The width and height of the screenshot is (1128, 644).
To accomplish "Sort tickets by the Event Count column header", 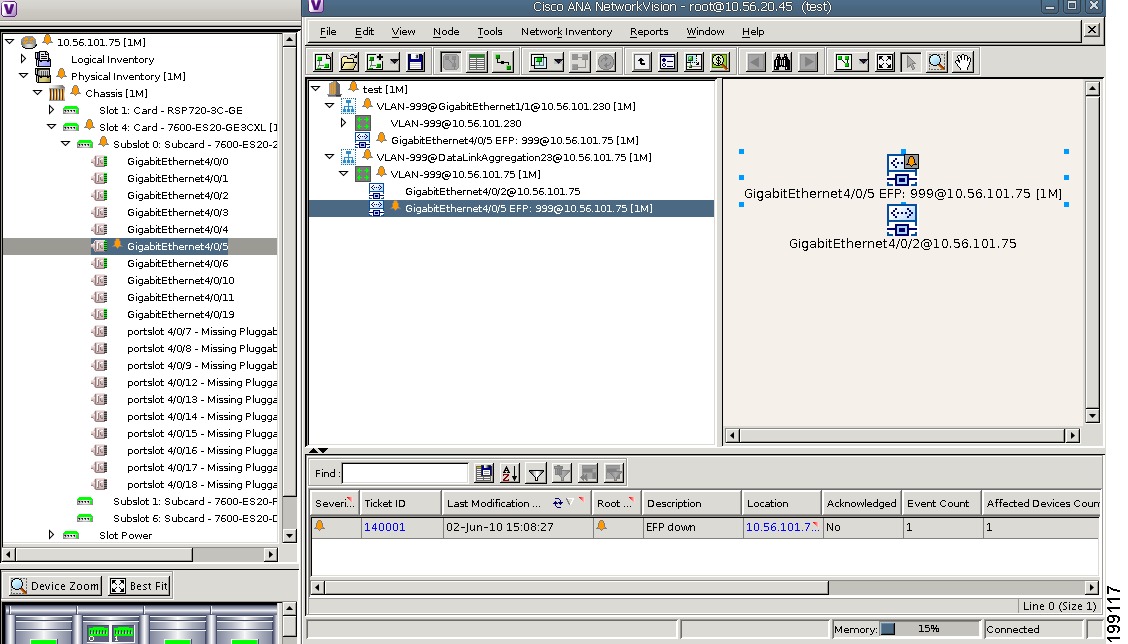I will [x=942, y=504].
